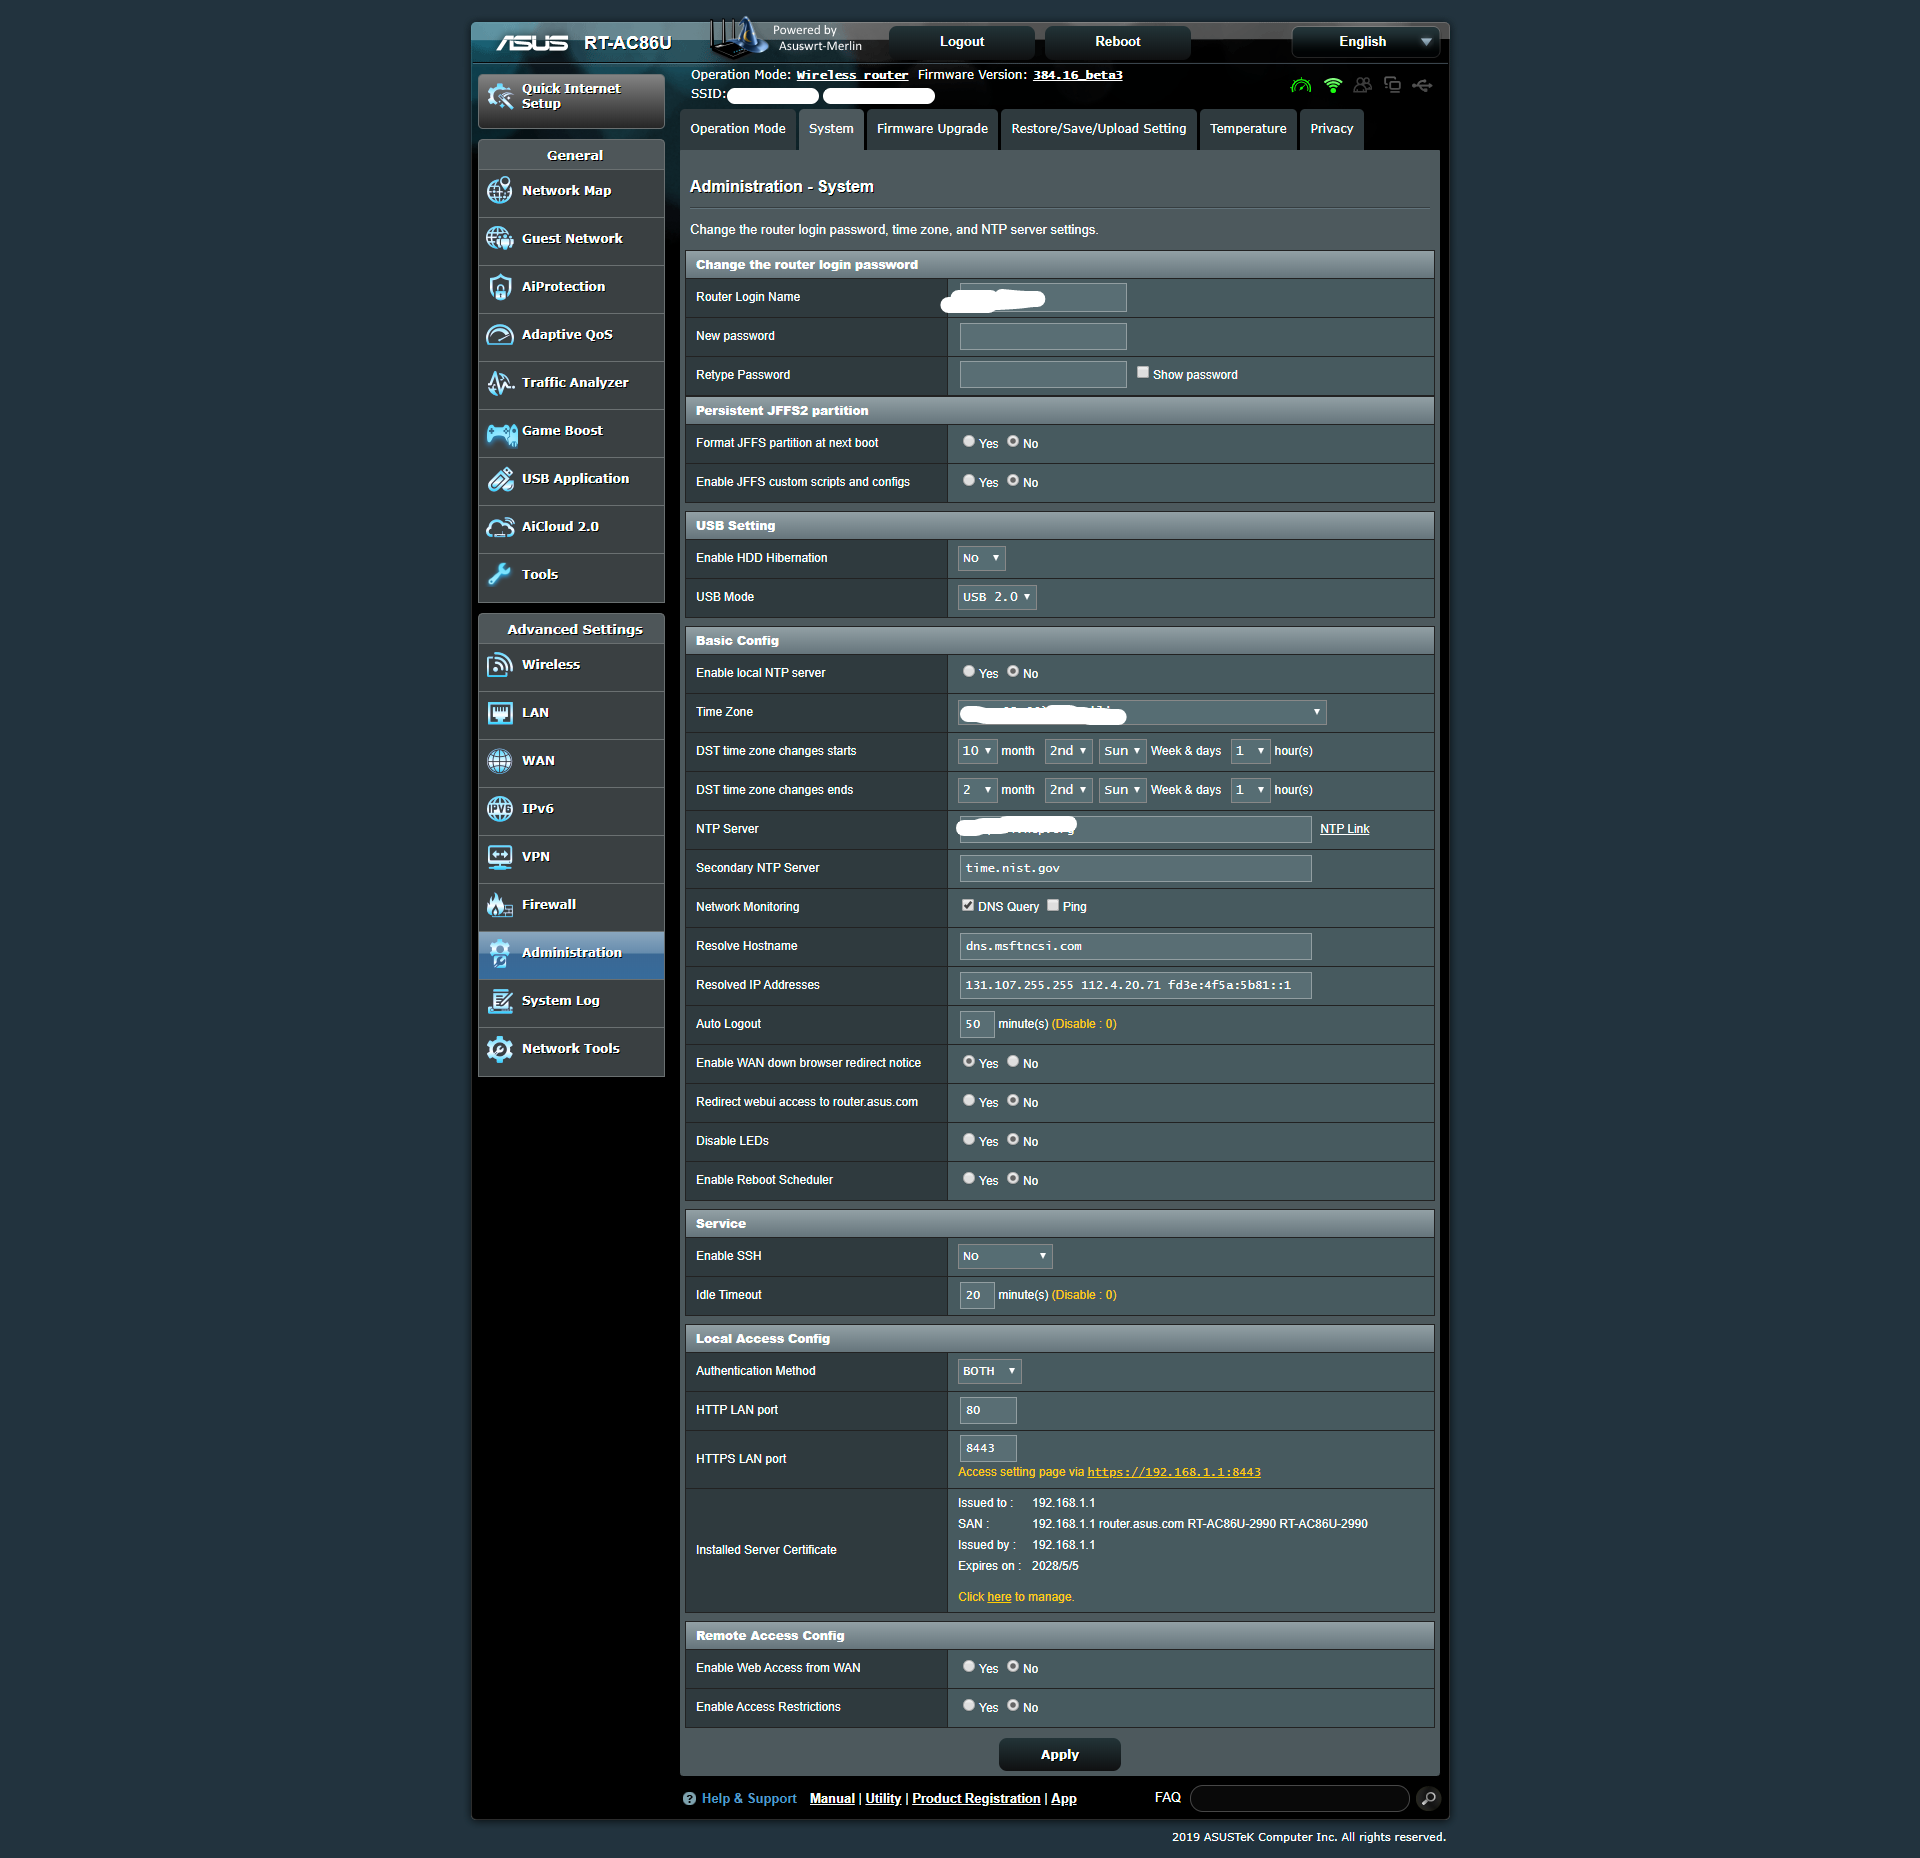Open LAN settings icon

pyautogui.click(x=500, y=713)
